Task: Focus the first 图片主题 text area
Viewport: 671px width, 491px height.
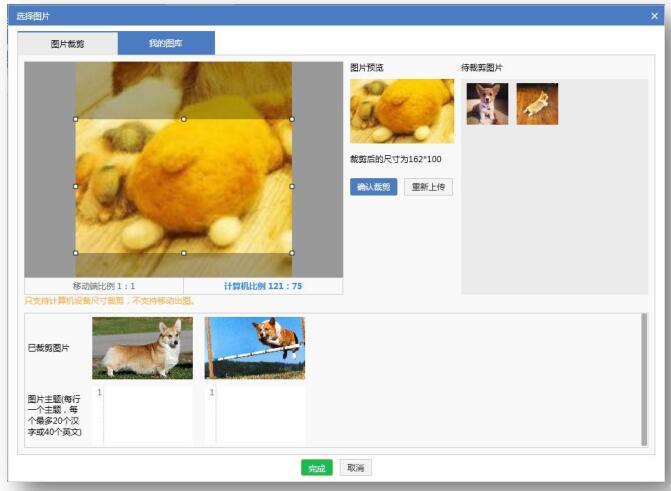Action: coord(148,415)
